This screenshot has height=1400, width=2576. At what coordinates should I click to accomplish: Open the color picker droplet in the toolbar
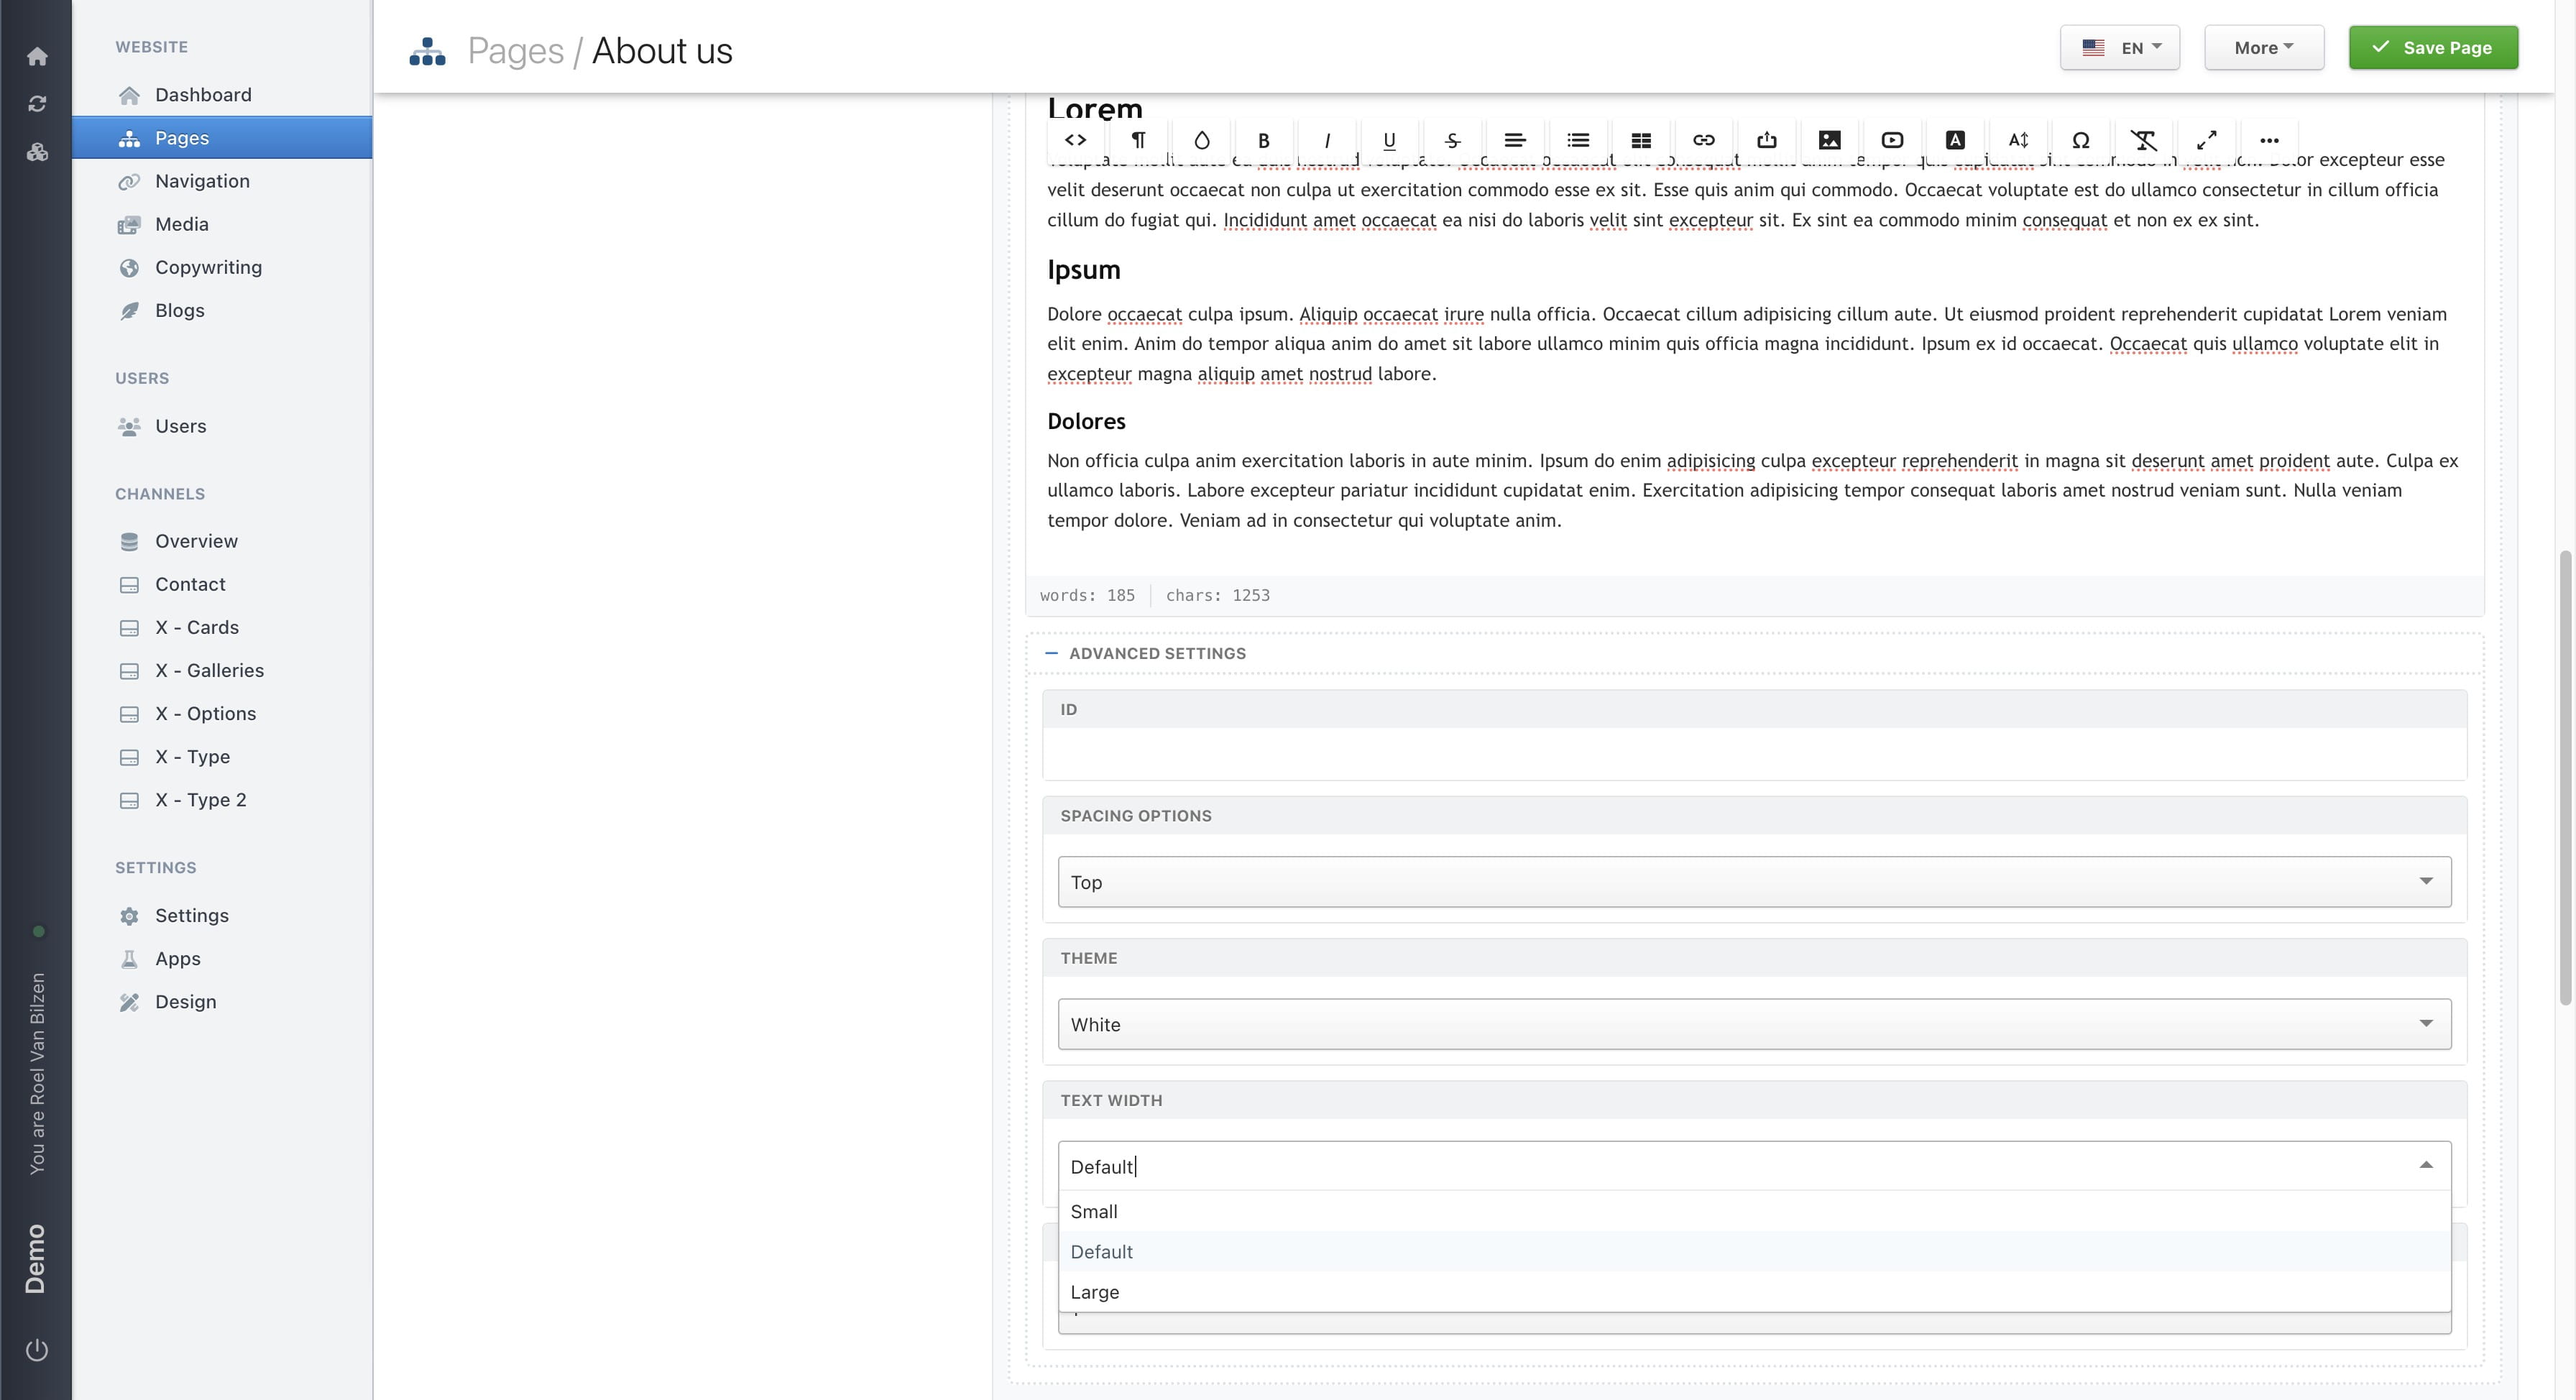(1201, 140)
